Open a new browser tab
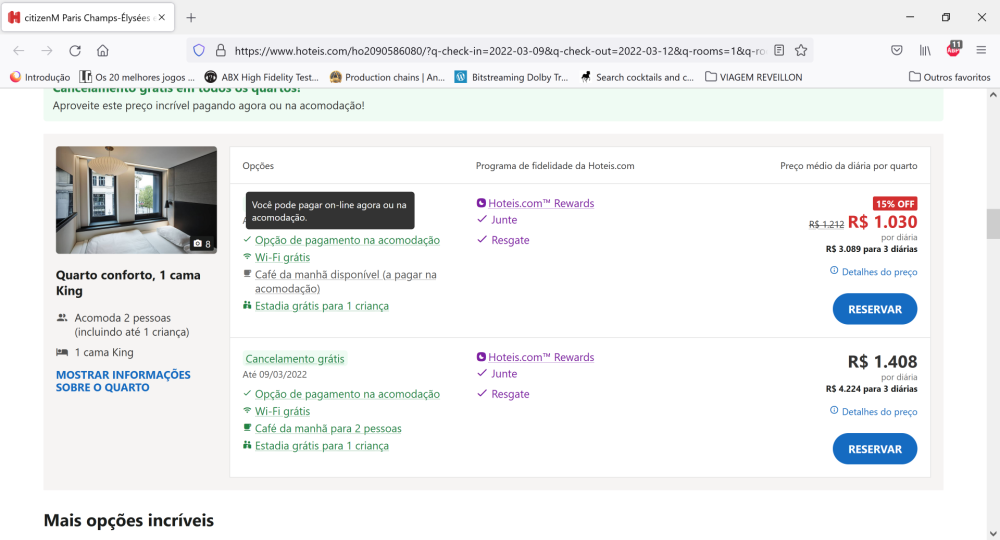This screenshot has width=1000, height=540. pos(191,17)
